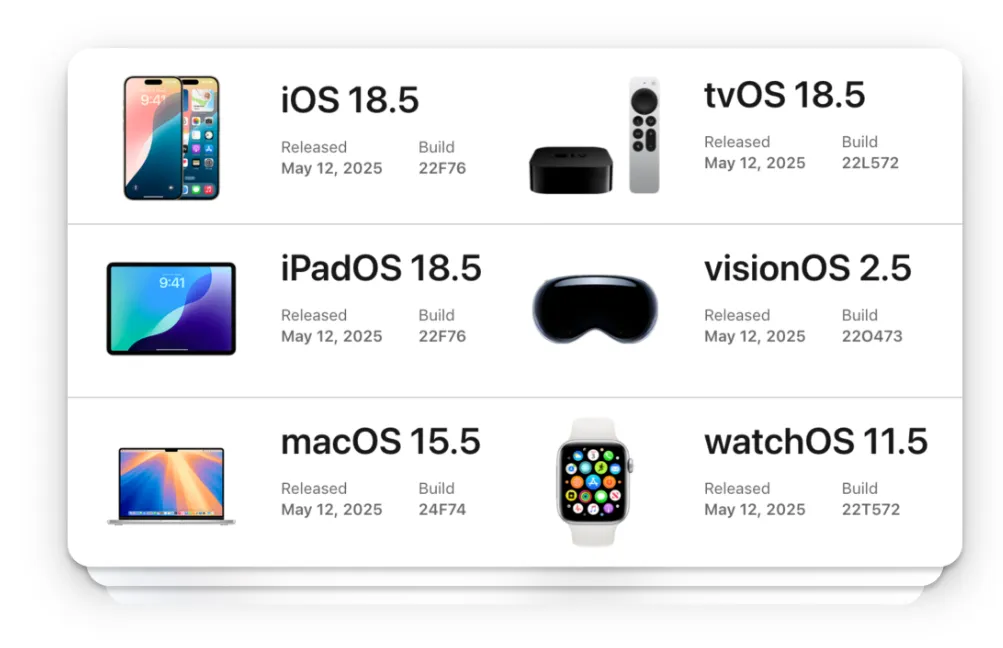
Task: Open the iPadOS 18.5 heading
Action: click(x=381, y=269)
